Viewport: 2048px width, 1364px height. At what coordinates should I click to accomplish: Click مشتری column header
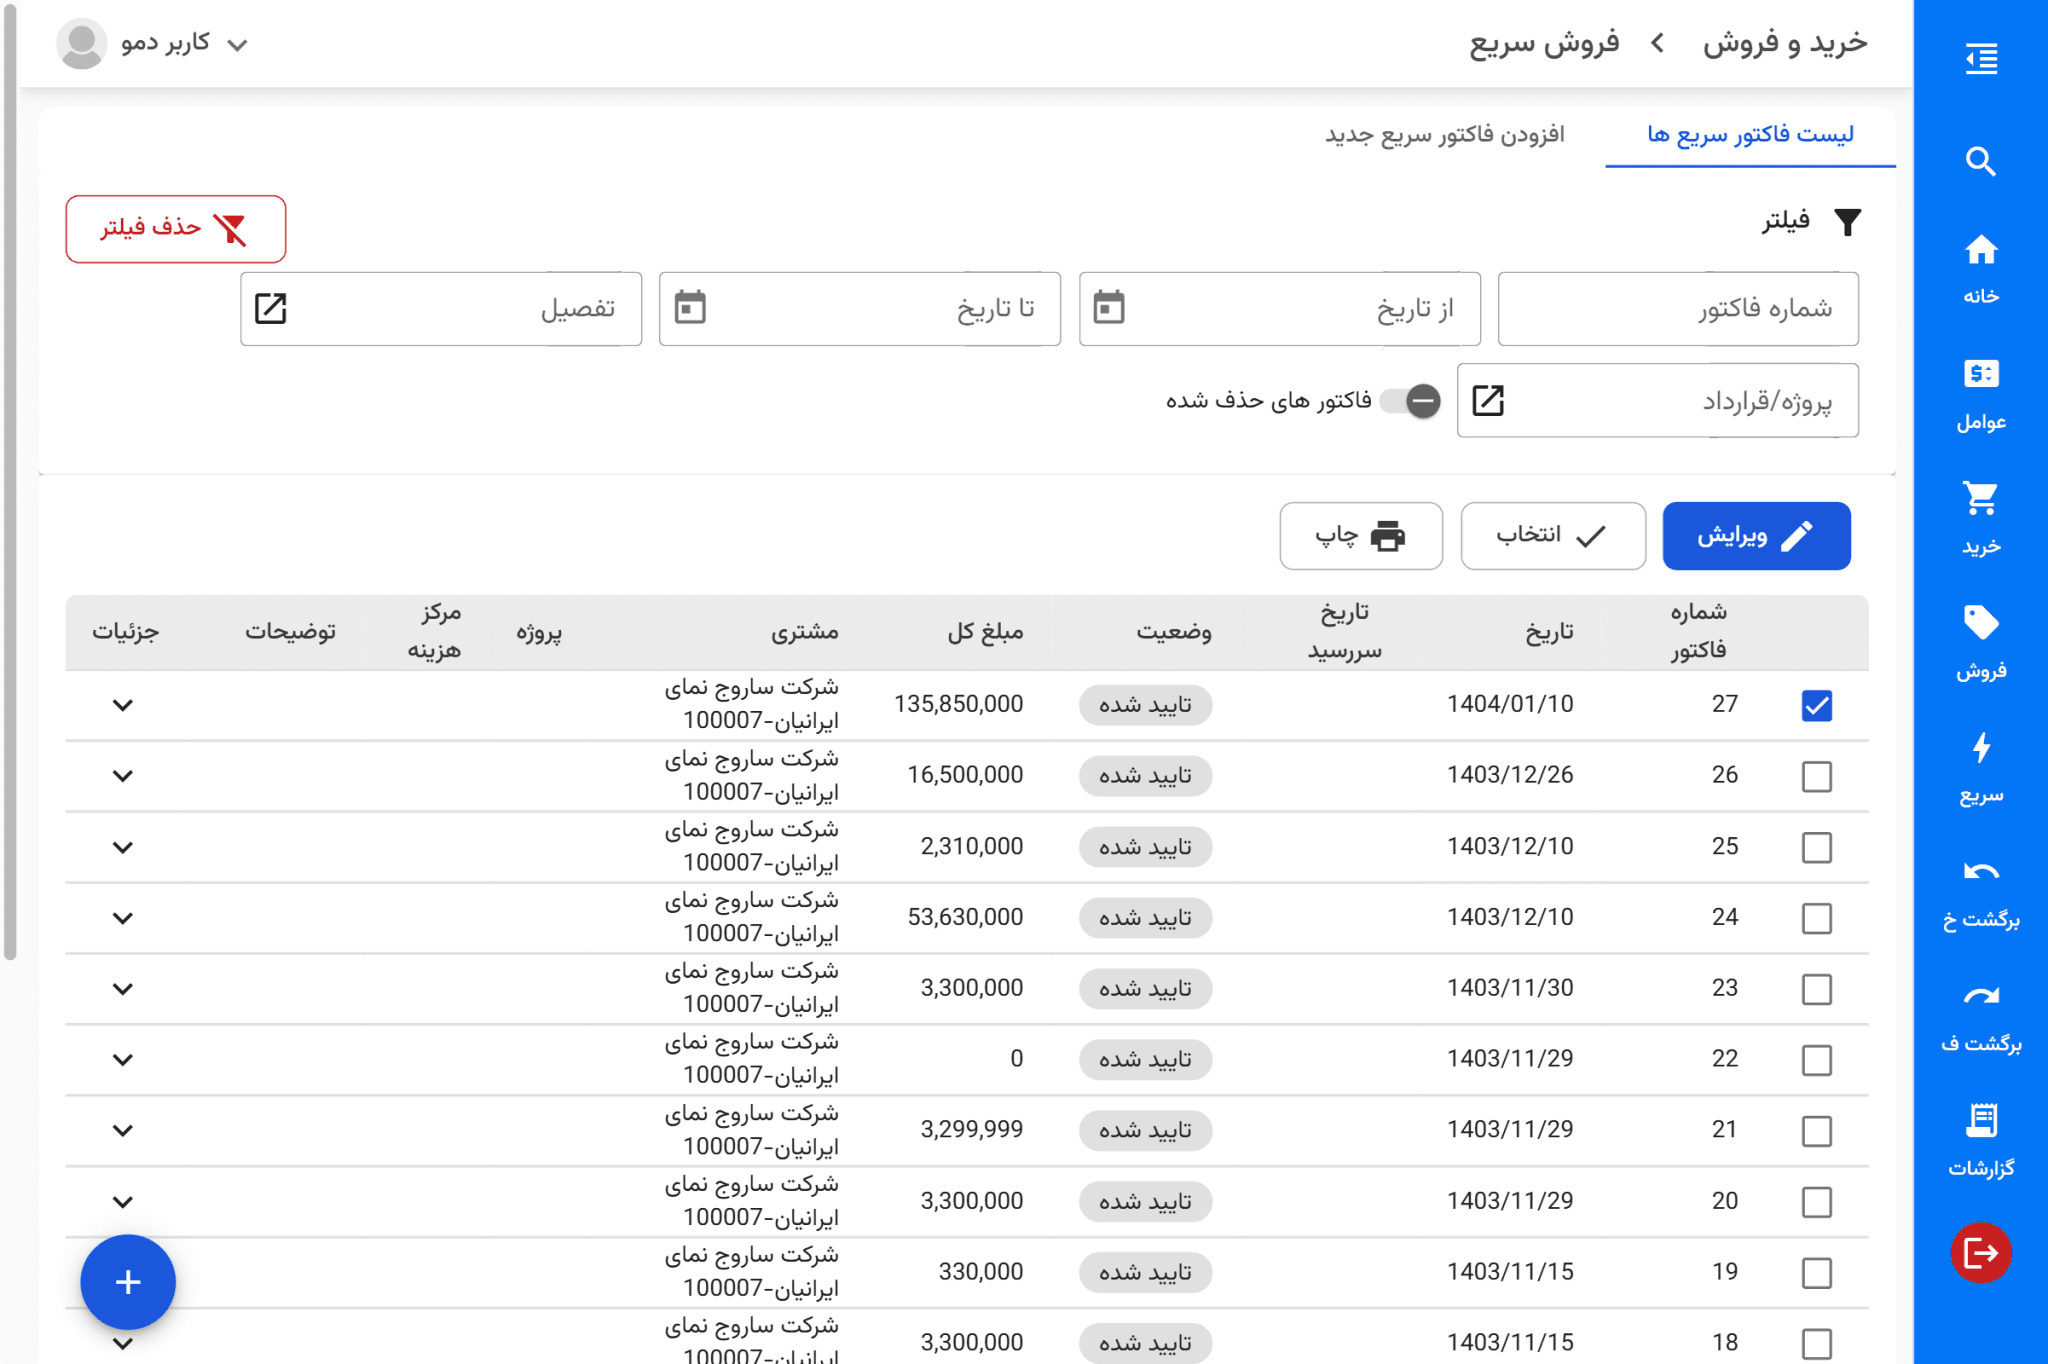[x=805, y=631]
